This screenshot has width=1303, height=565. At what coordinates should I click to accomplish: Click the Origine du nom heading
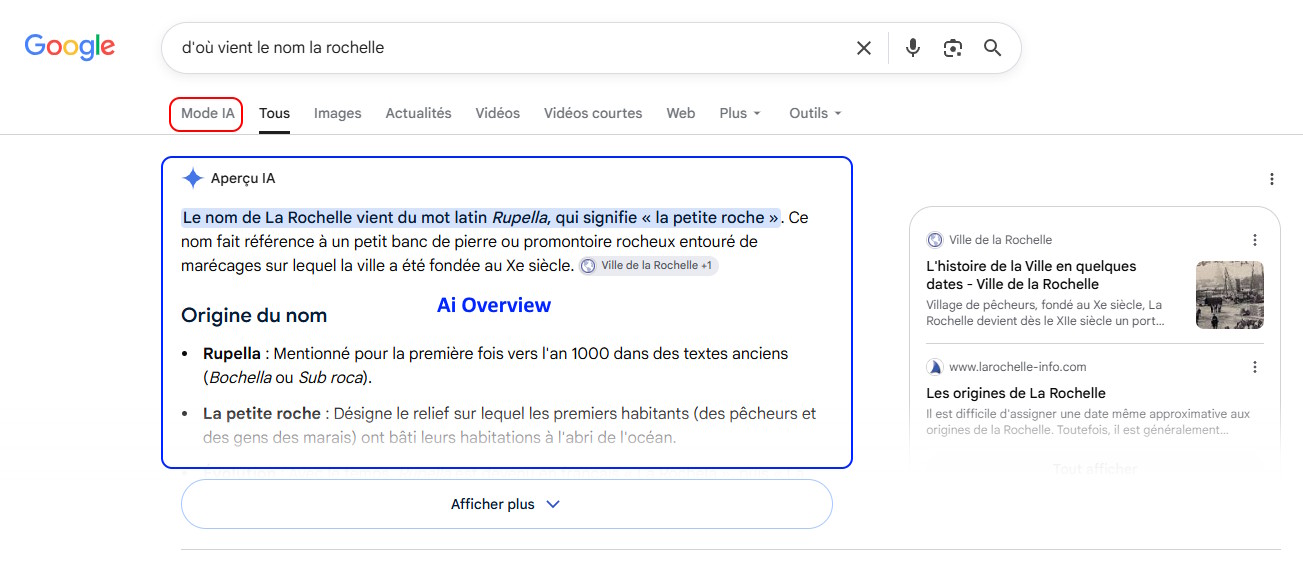254,316
